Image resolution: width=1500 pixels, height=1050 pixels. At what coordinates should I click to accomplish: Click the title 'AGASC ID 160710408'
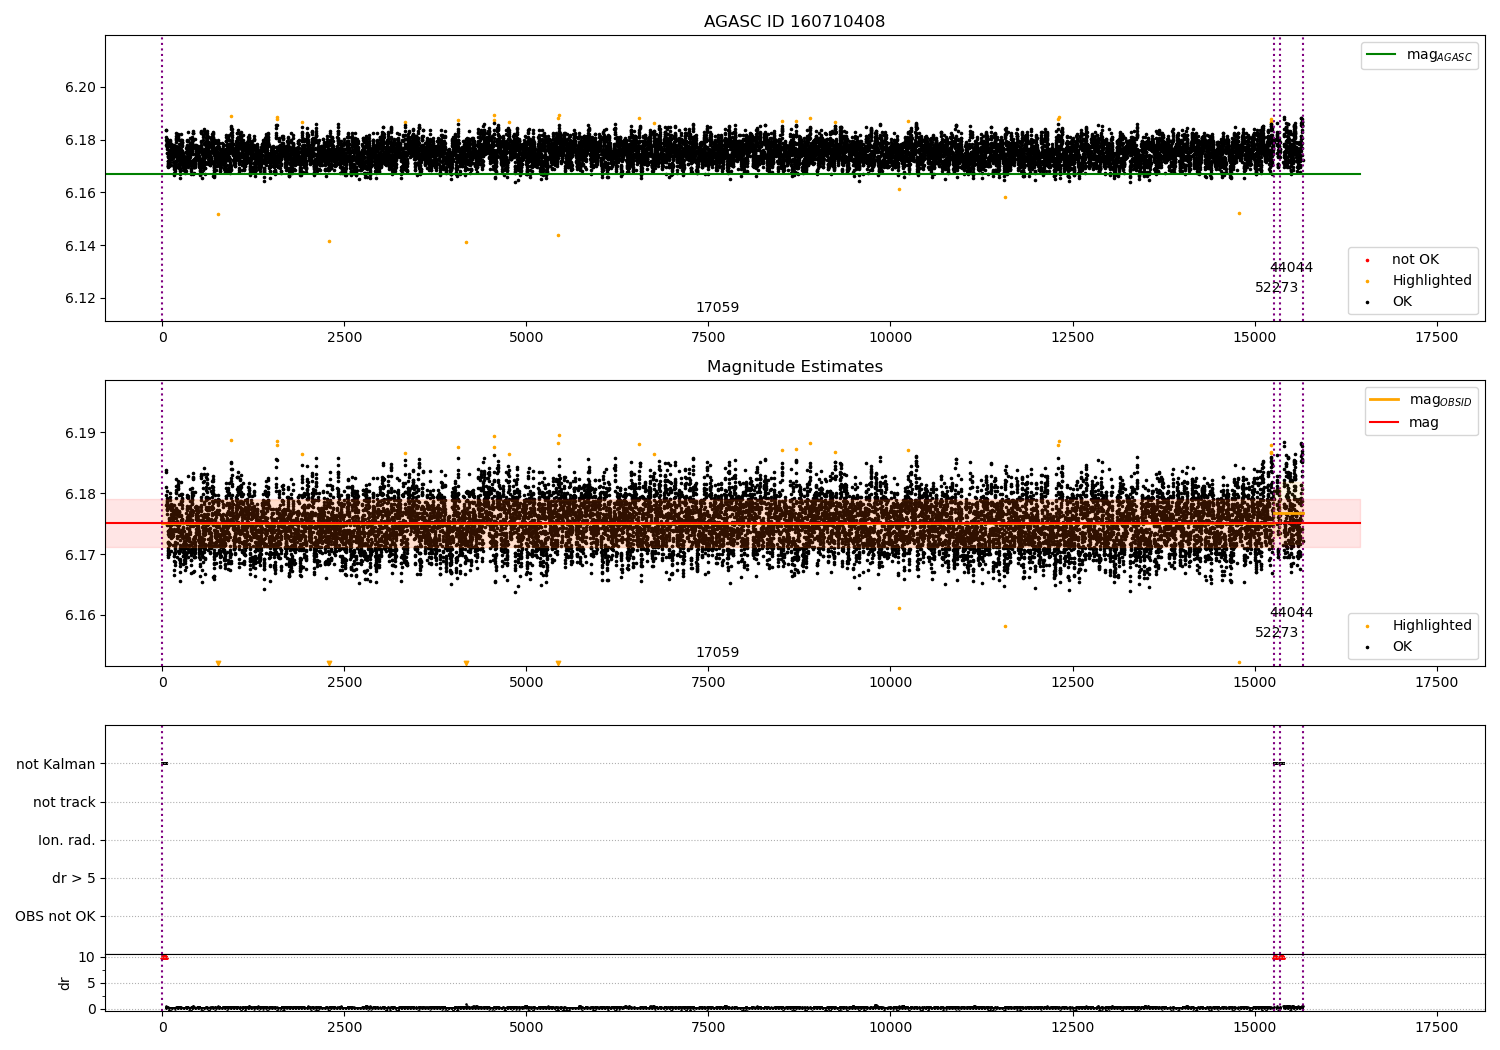[x=794, y=22]
